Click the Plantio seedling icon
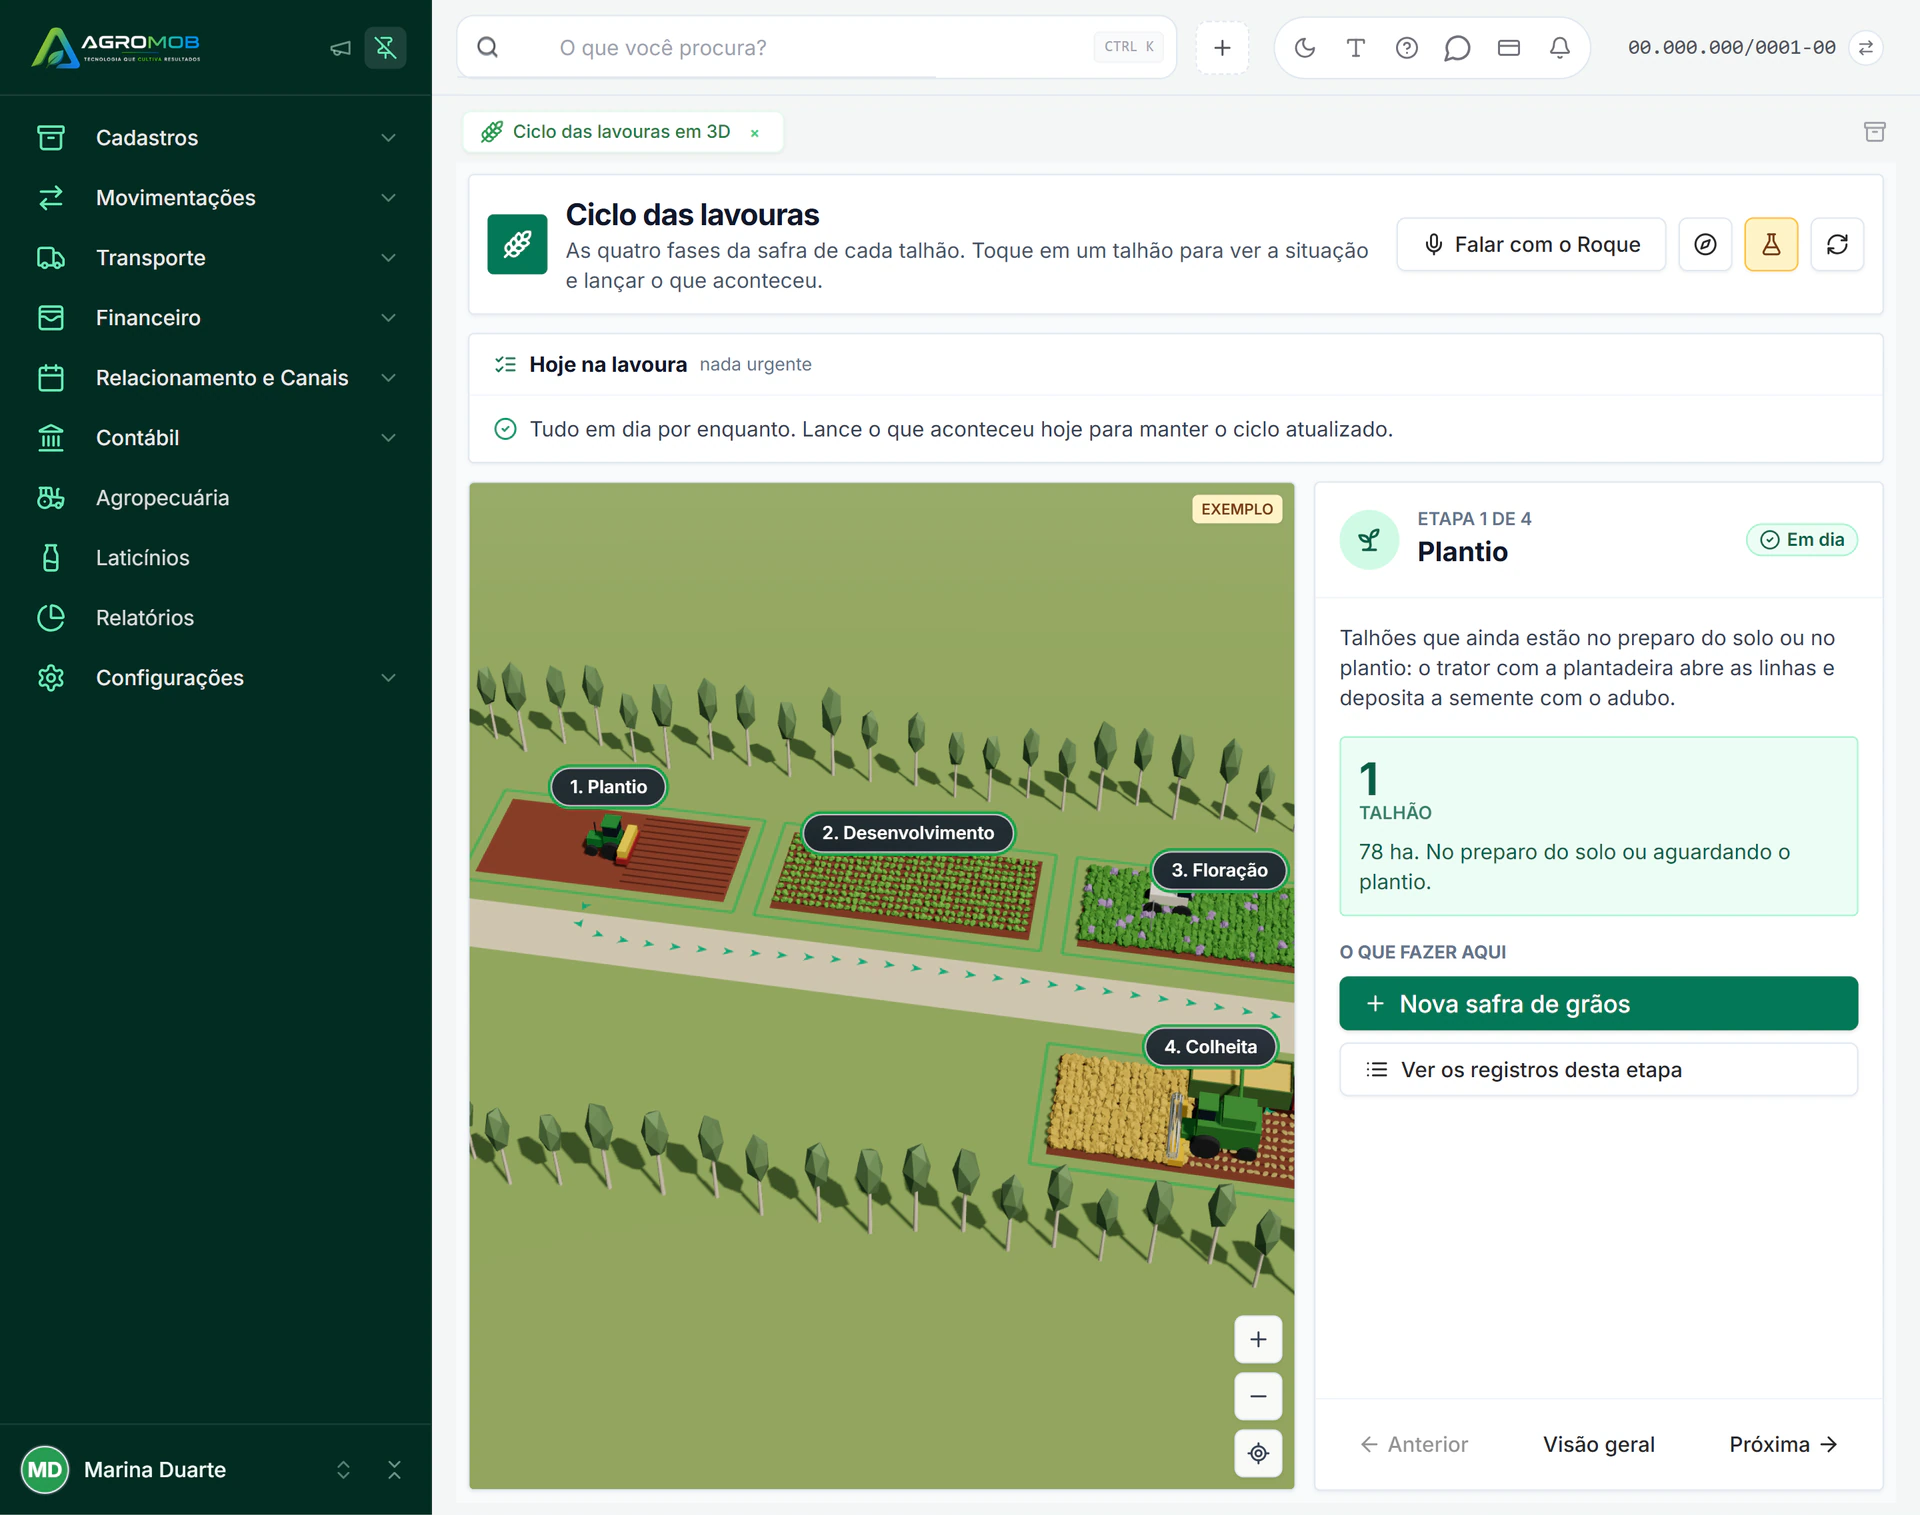 (1369, 539)
